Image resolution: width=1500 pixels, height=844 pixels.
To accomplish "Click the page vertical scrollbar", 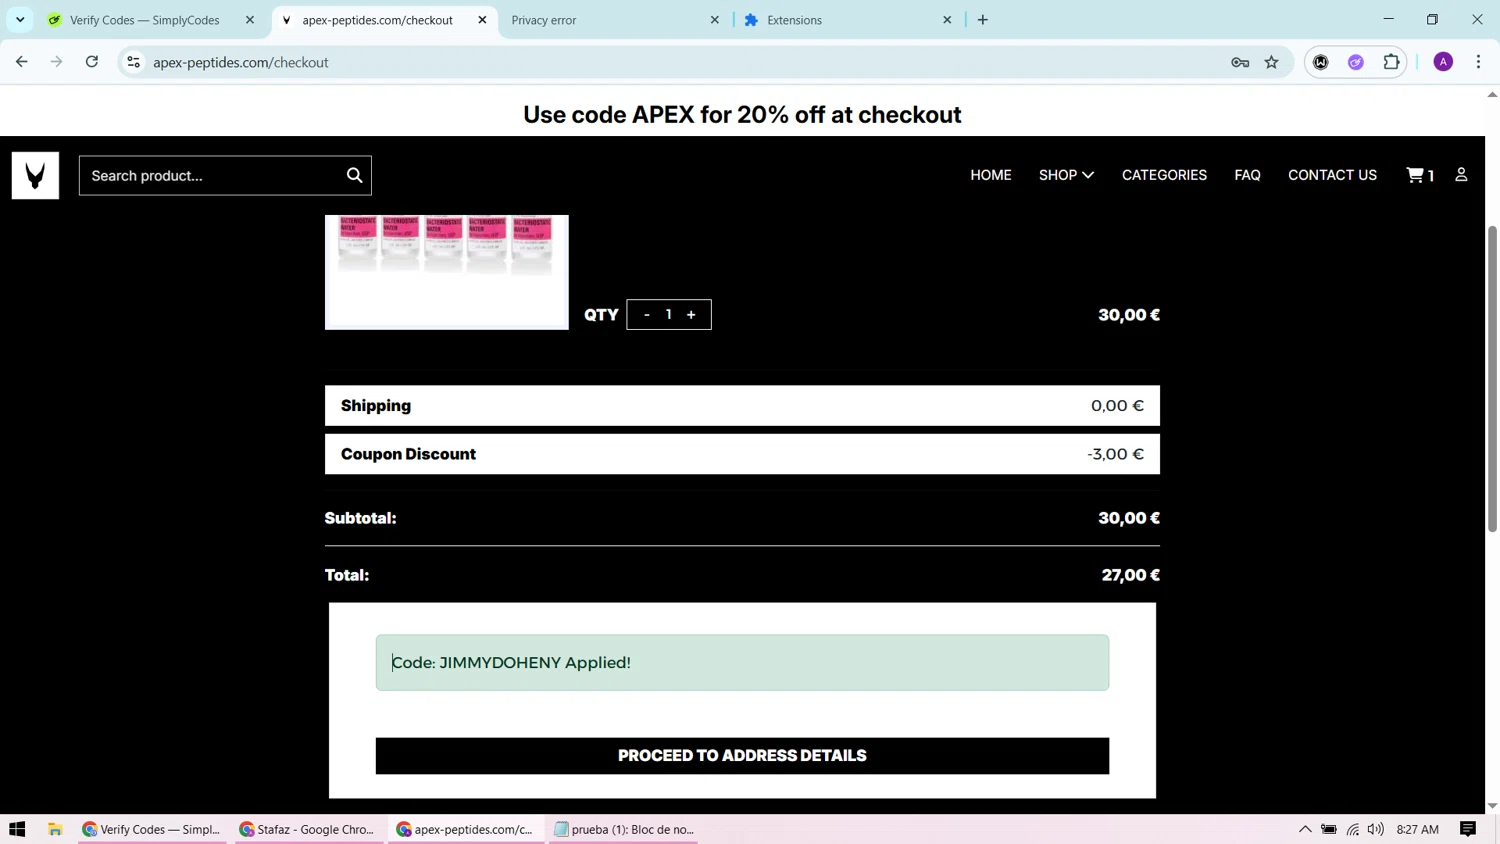I will click(1492, 380).
